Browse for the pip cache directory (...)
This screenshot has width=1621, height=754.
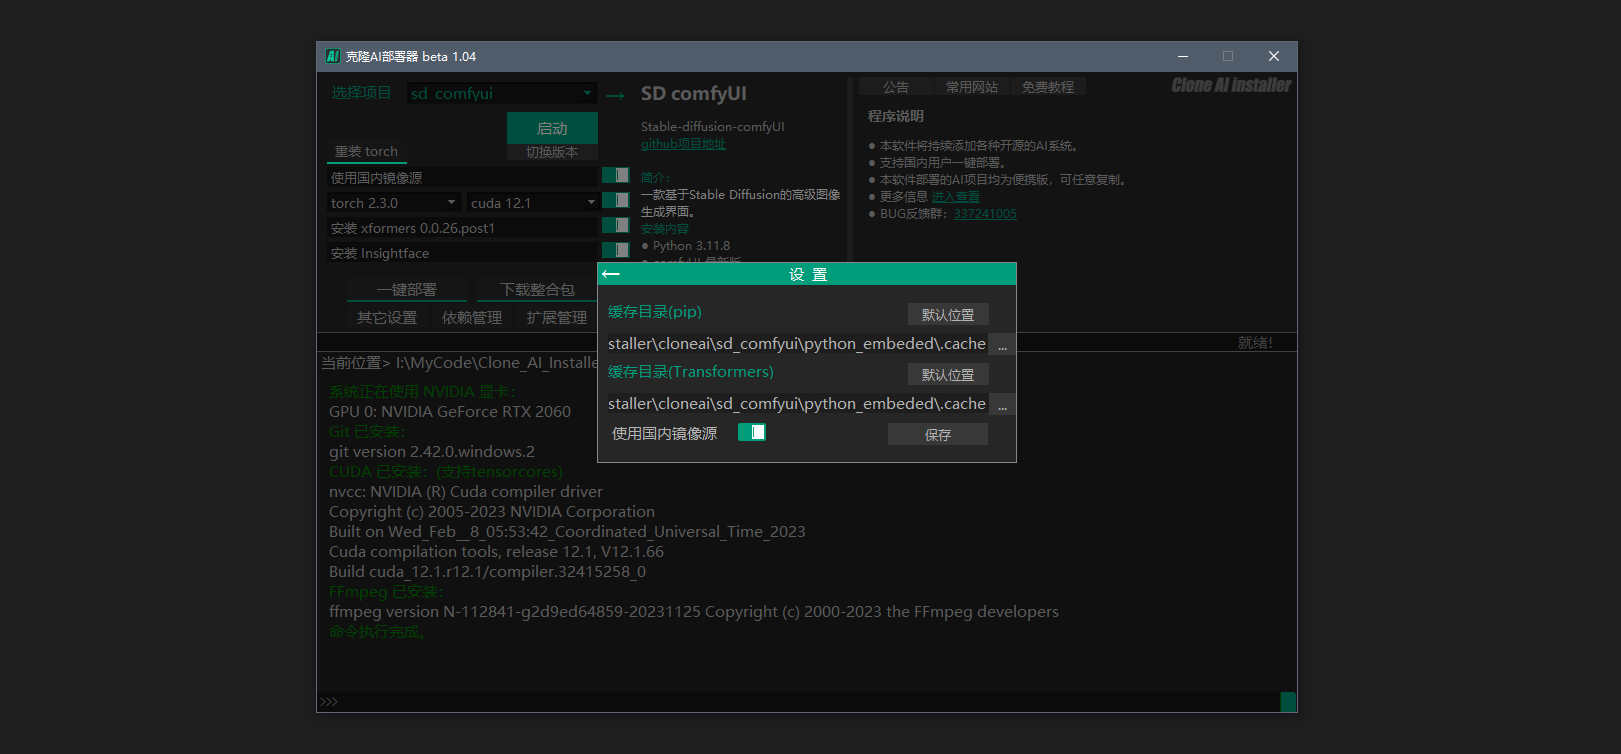[1002, 344]
